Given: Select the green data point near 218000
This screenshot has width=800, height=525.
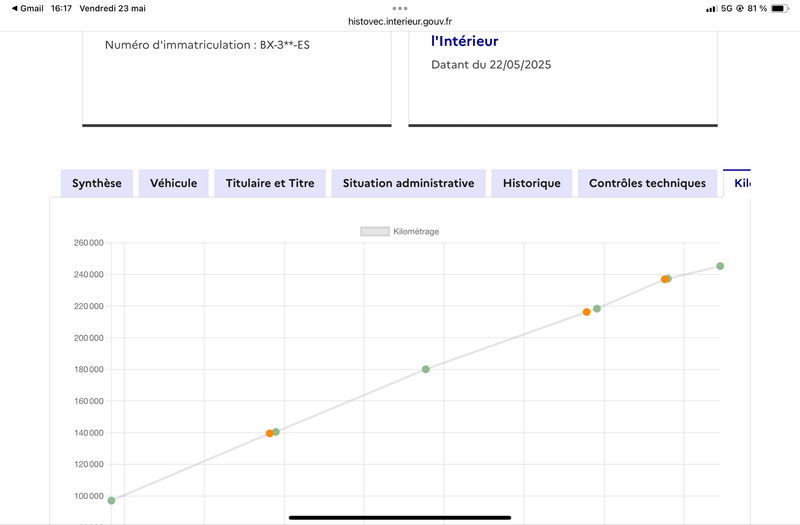Looking at the screenshot, I should click(597, 309).
